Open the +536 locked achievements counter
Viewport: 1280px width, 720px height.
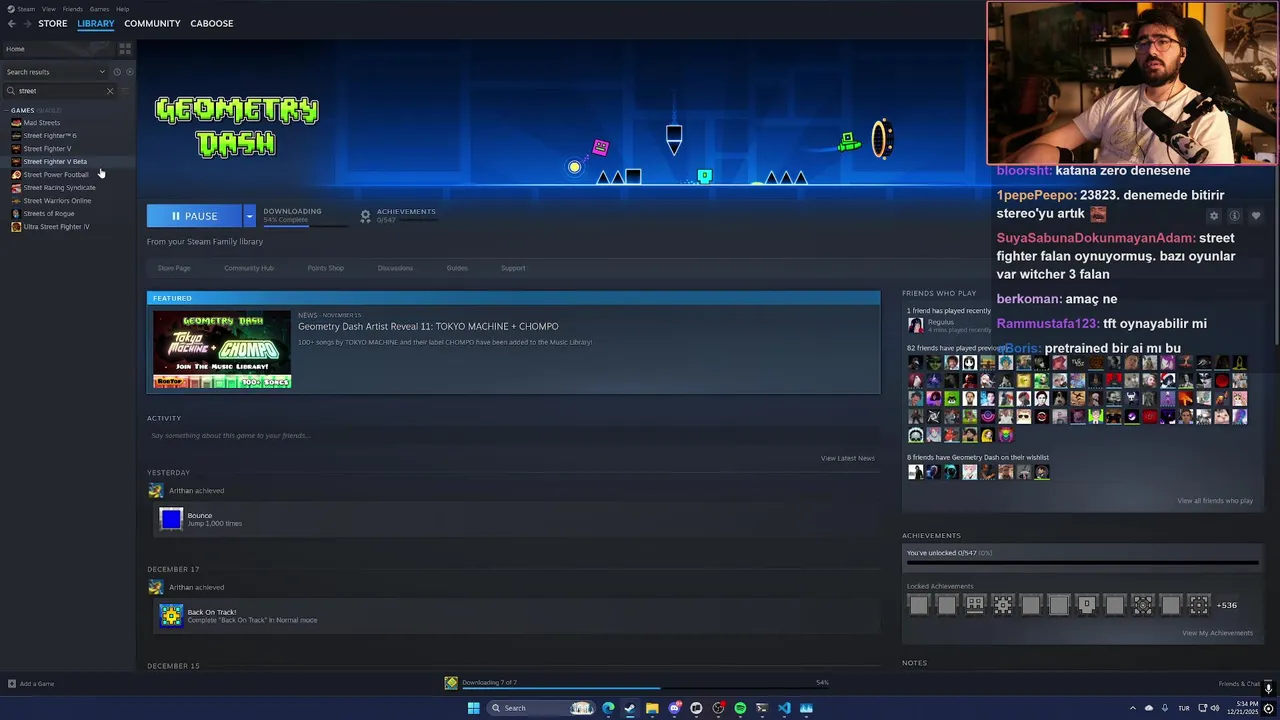1226,605
